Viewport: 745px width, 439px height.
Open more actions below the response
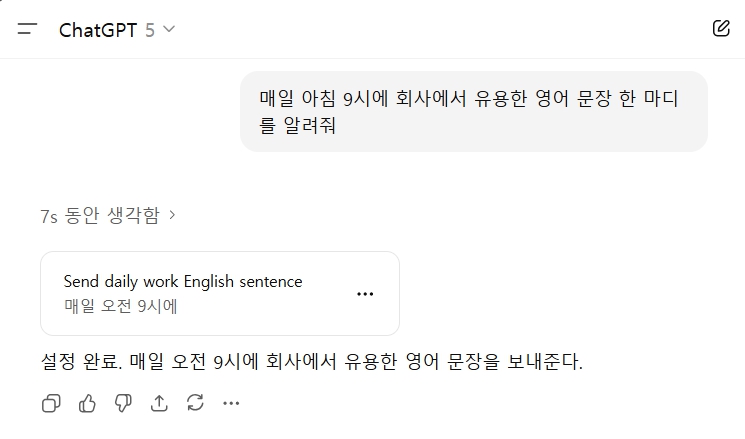coord(231,403)
